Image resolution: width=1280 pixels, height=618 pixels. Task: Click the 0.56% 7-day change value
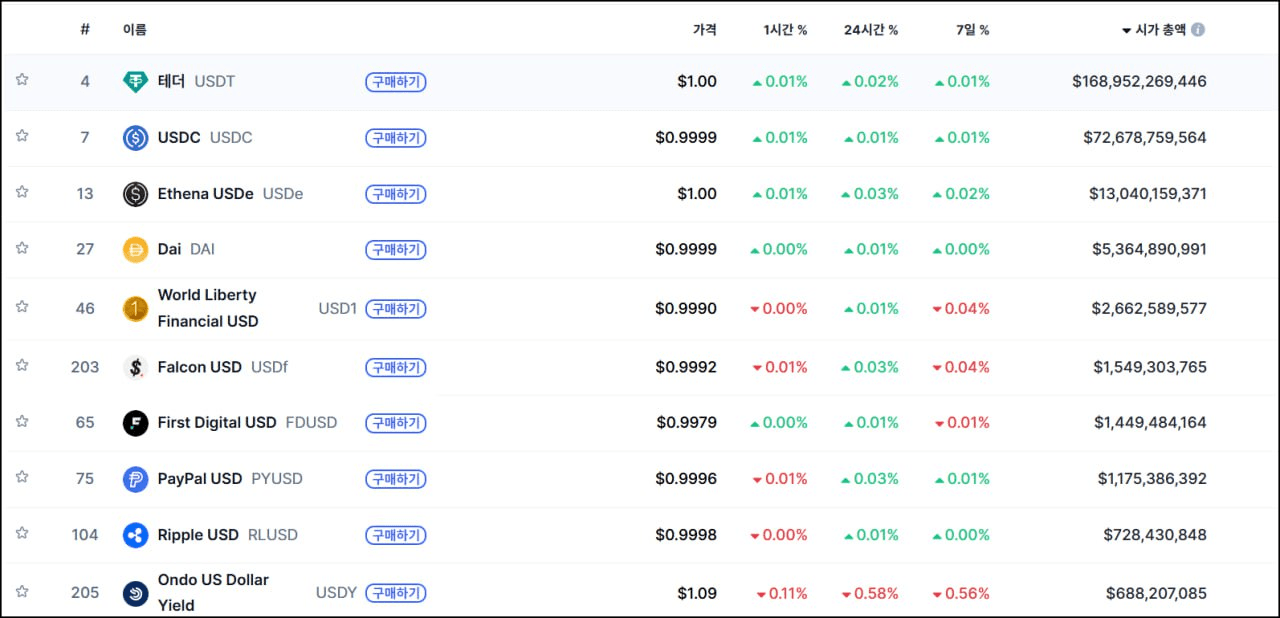click(x=961, y=593)
